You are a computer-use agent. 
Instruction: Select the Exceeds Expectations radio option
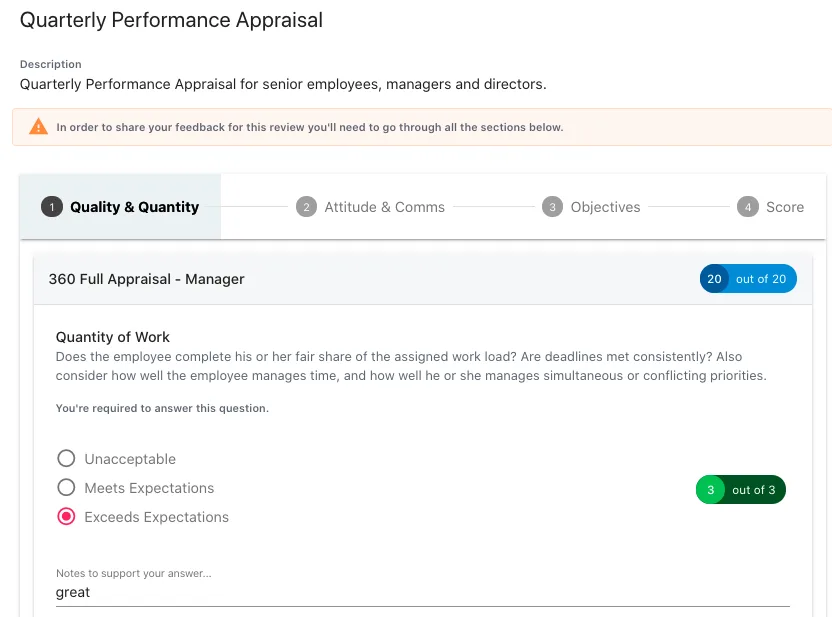(x=66, y=516)
